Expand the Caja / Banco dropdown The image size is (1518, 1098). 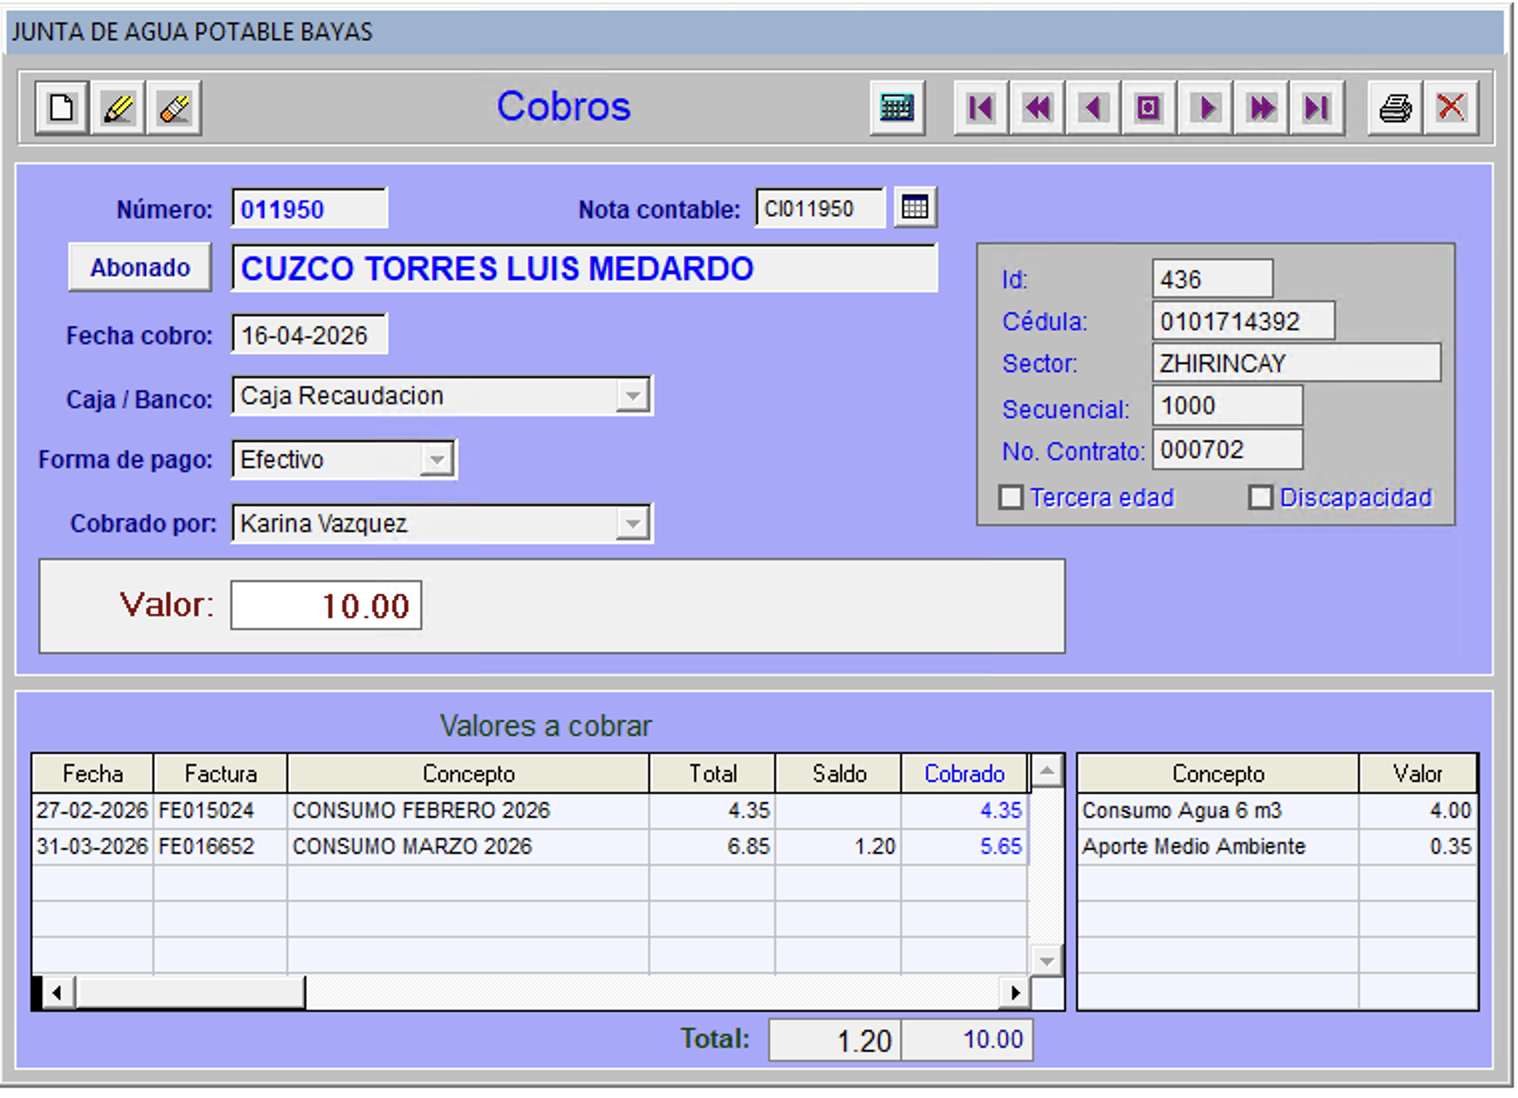(x=632, y=396)
